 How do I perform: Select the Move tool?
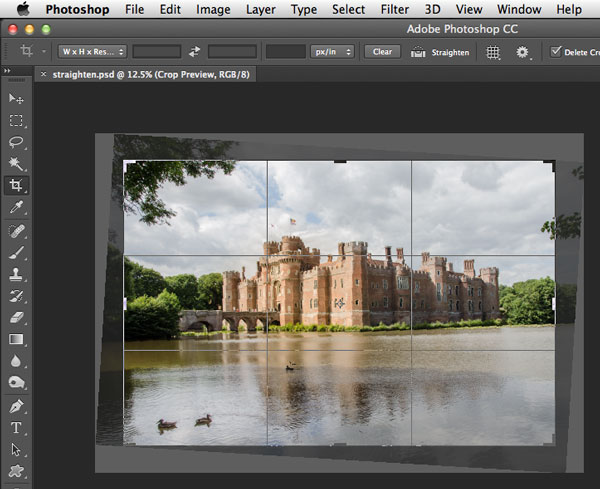16,98
